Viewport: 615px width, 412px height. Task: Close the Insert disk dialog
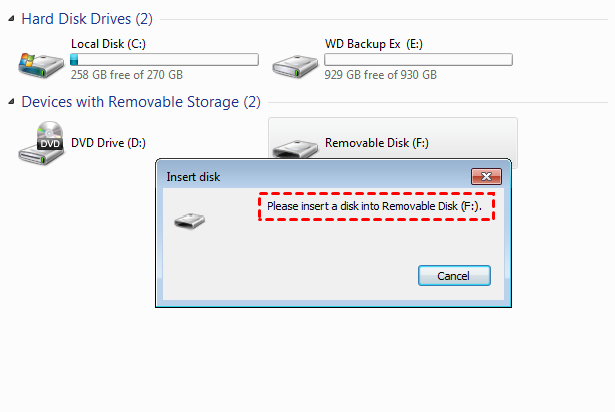coord(487,177)
